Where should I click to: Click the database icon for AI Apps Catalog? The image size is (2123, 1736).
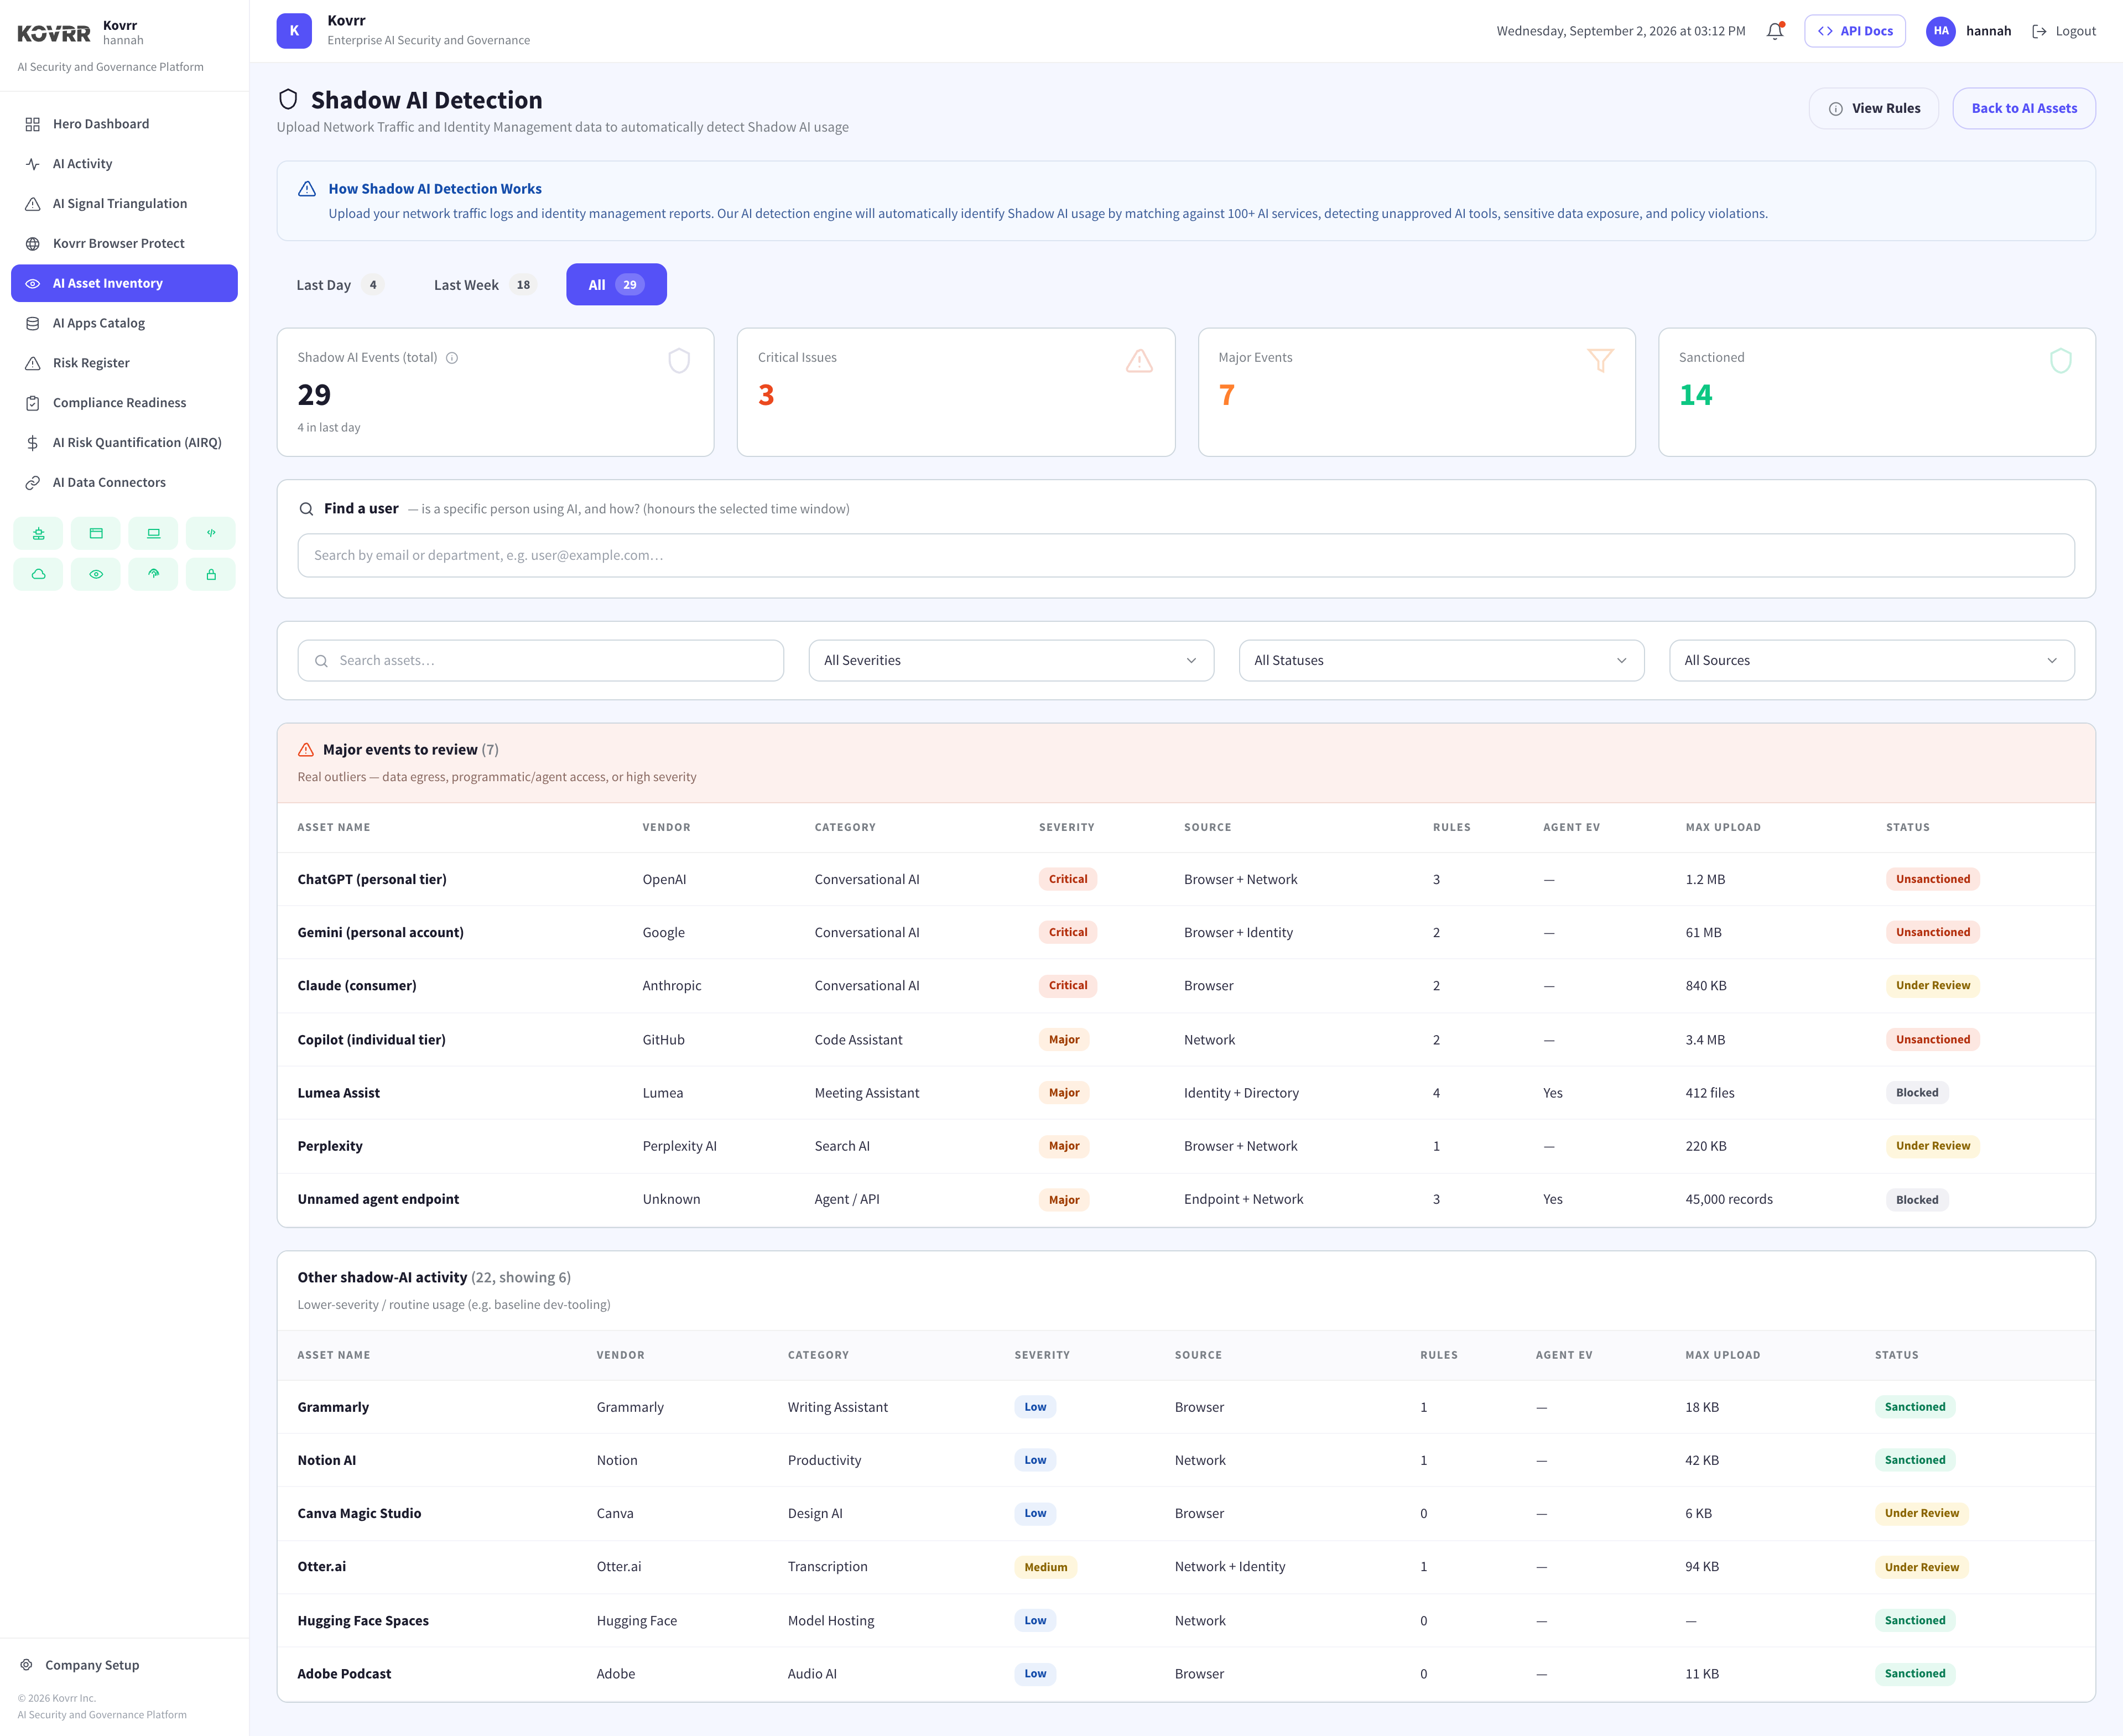click(x=33, y=323)
